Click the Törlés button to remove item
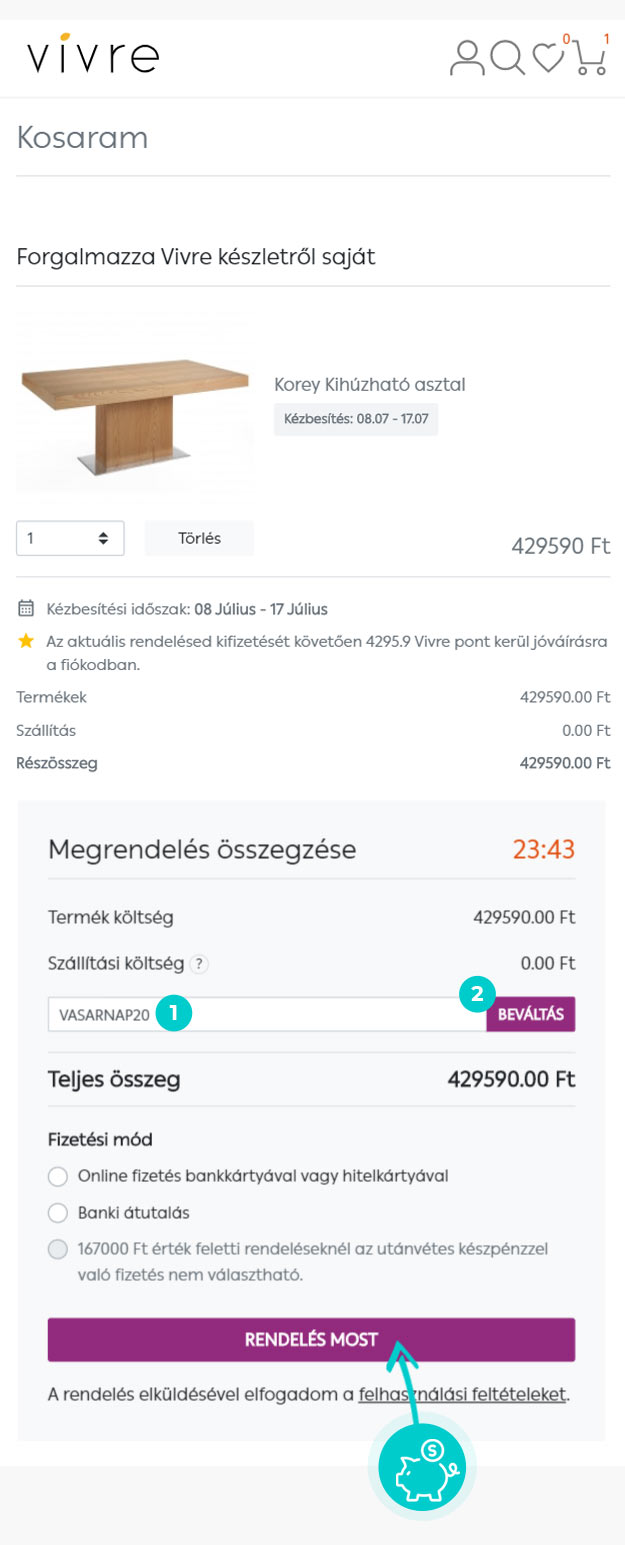 click(x=199, y=538)
